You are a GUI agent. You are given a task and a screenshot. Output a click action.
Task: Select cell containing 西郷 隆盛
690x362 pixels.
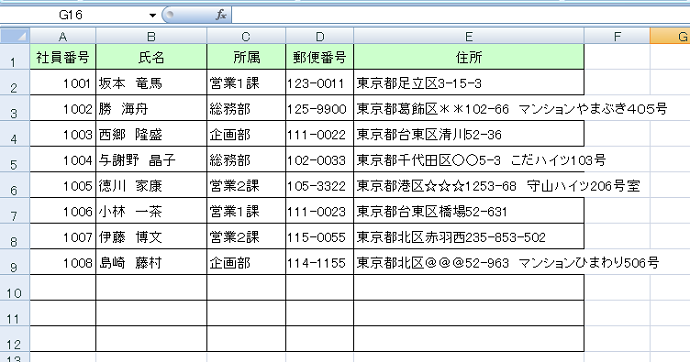click(x=151, y=134)
